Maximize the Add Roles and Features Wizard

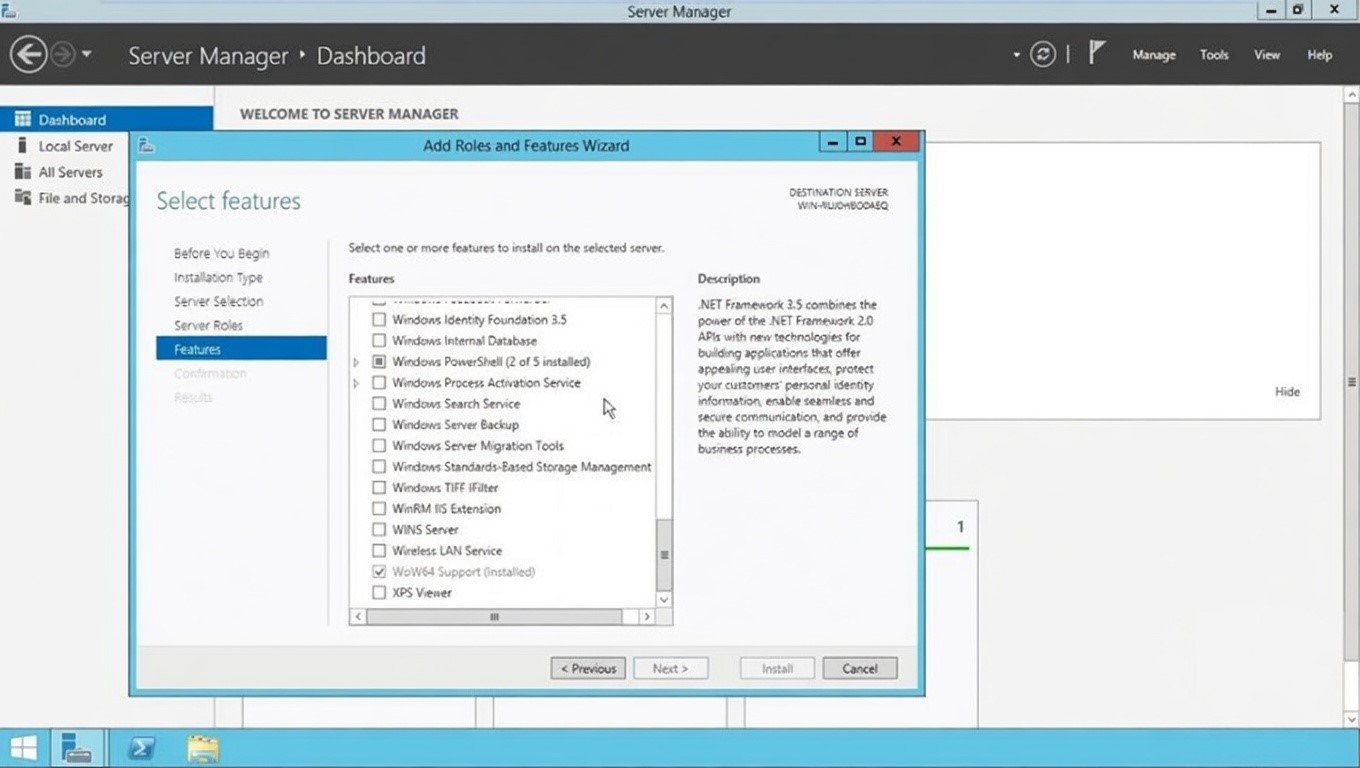[x=860, y=141]
